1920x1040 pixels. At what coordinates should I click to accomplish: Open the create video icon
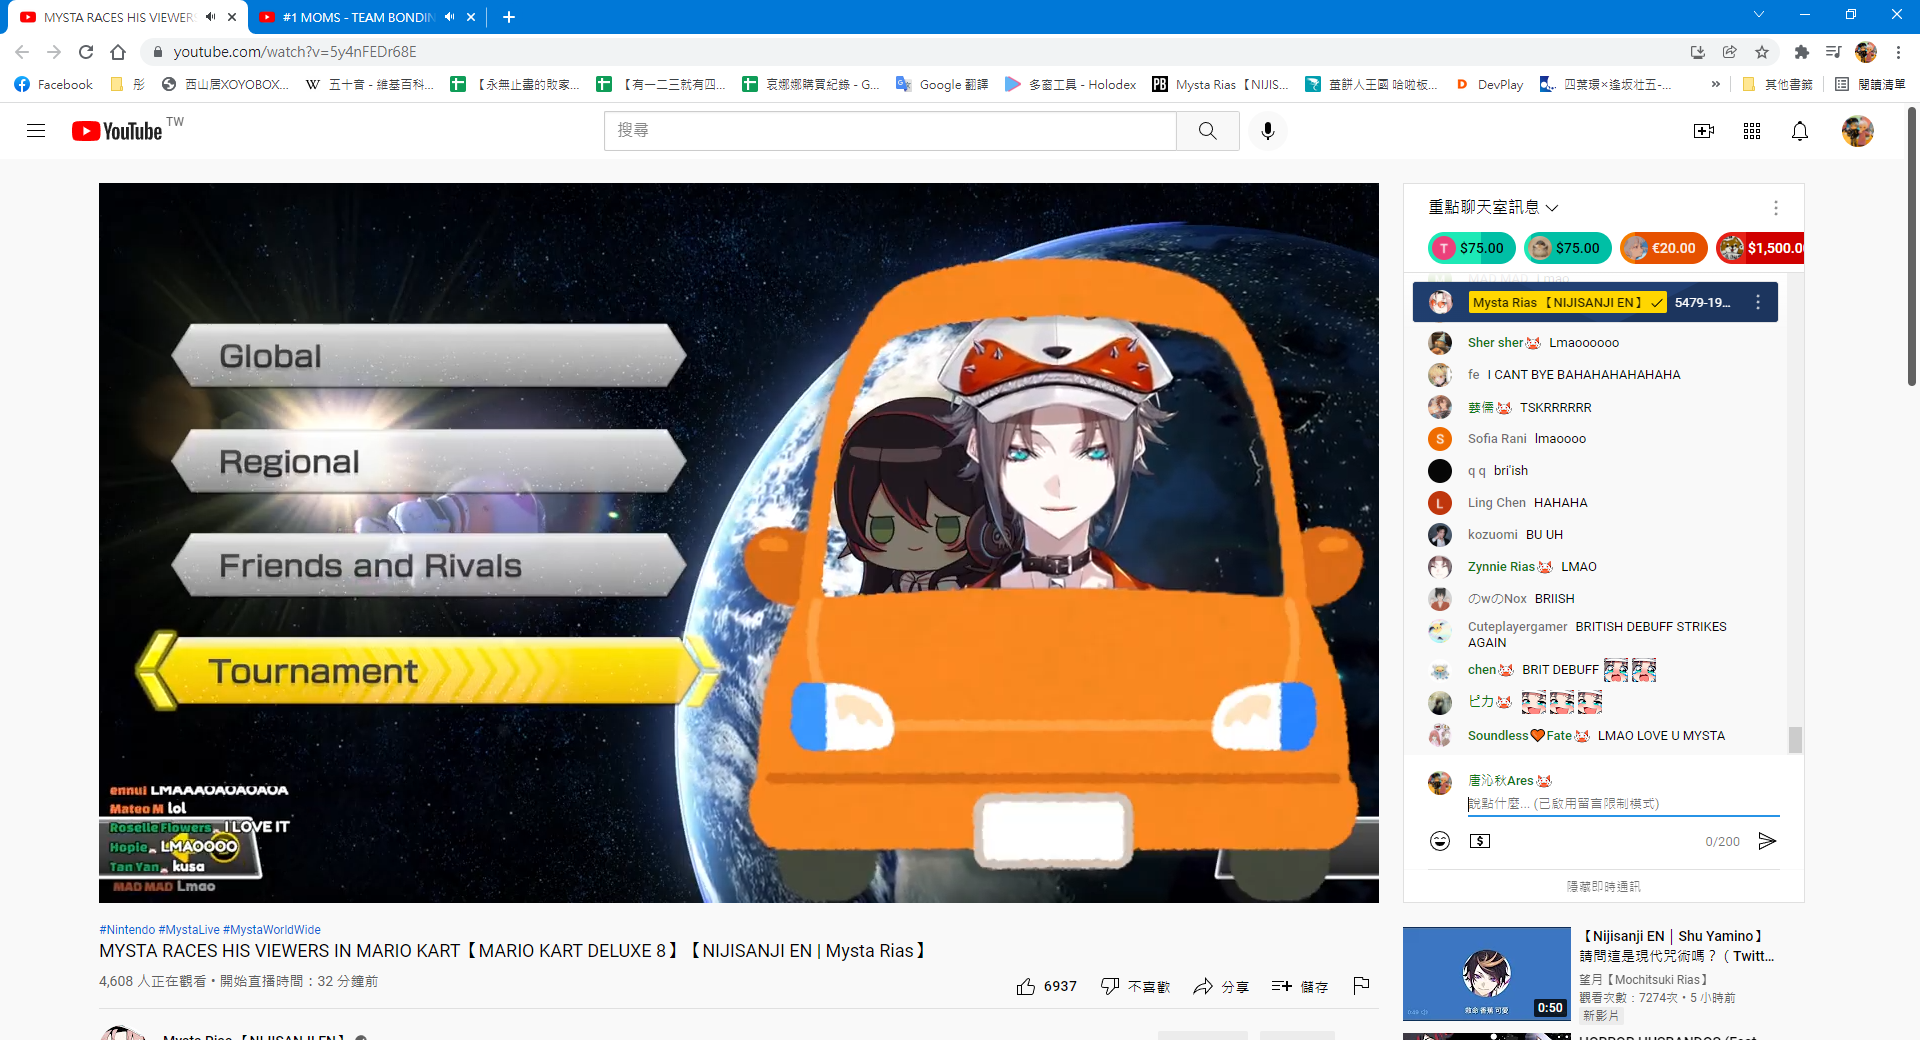pos(1704,131)
